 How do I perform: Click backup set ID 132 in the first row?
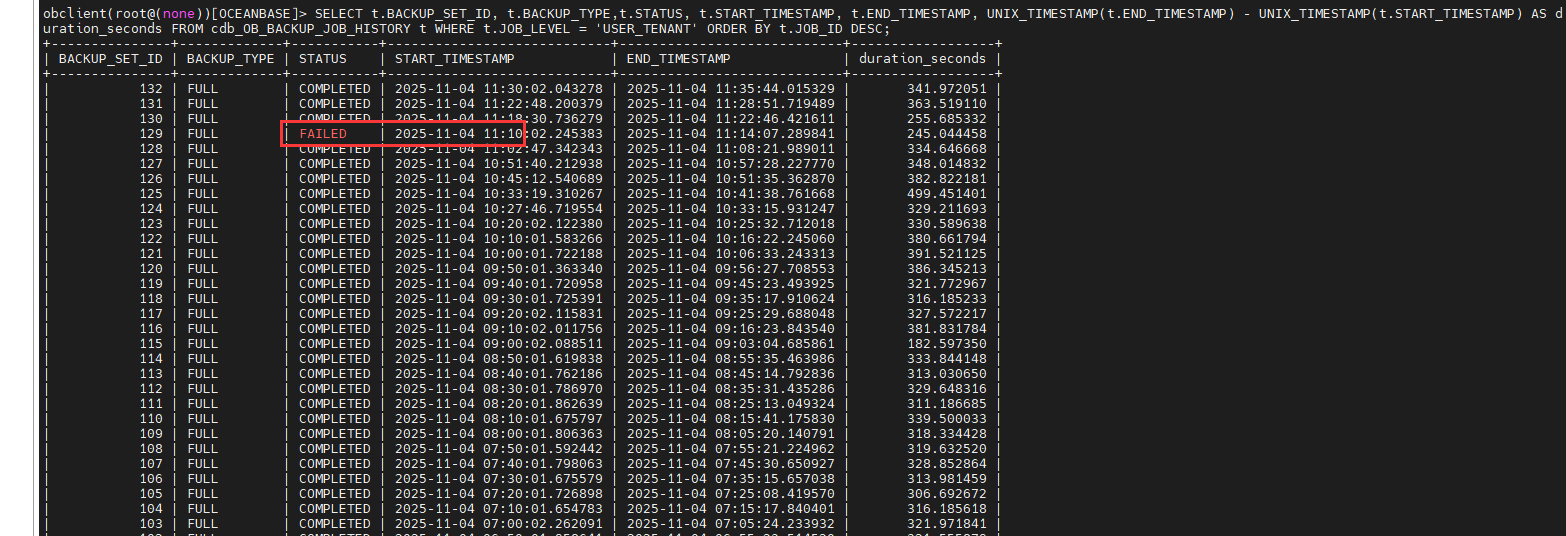click(151, 89)
